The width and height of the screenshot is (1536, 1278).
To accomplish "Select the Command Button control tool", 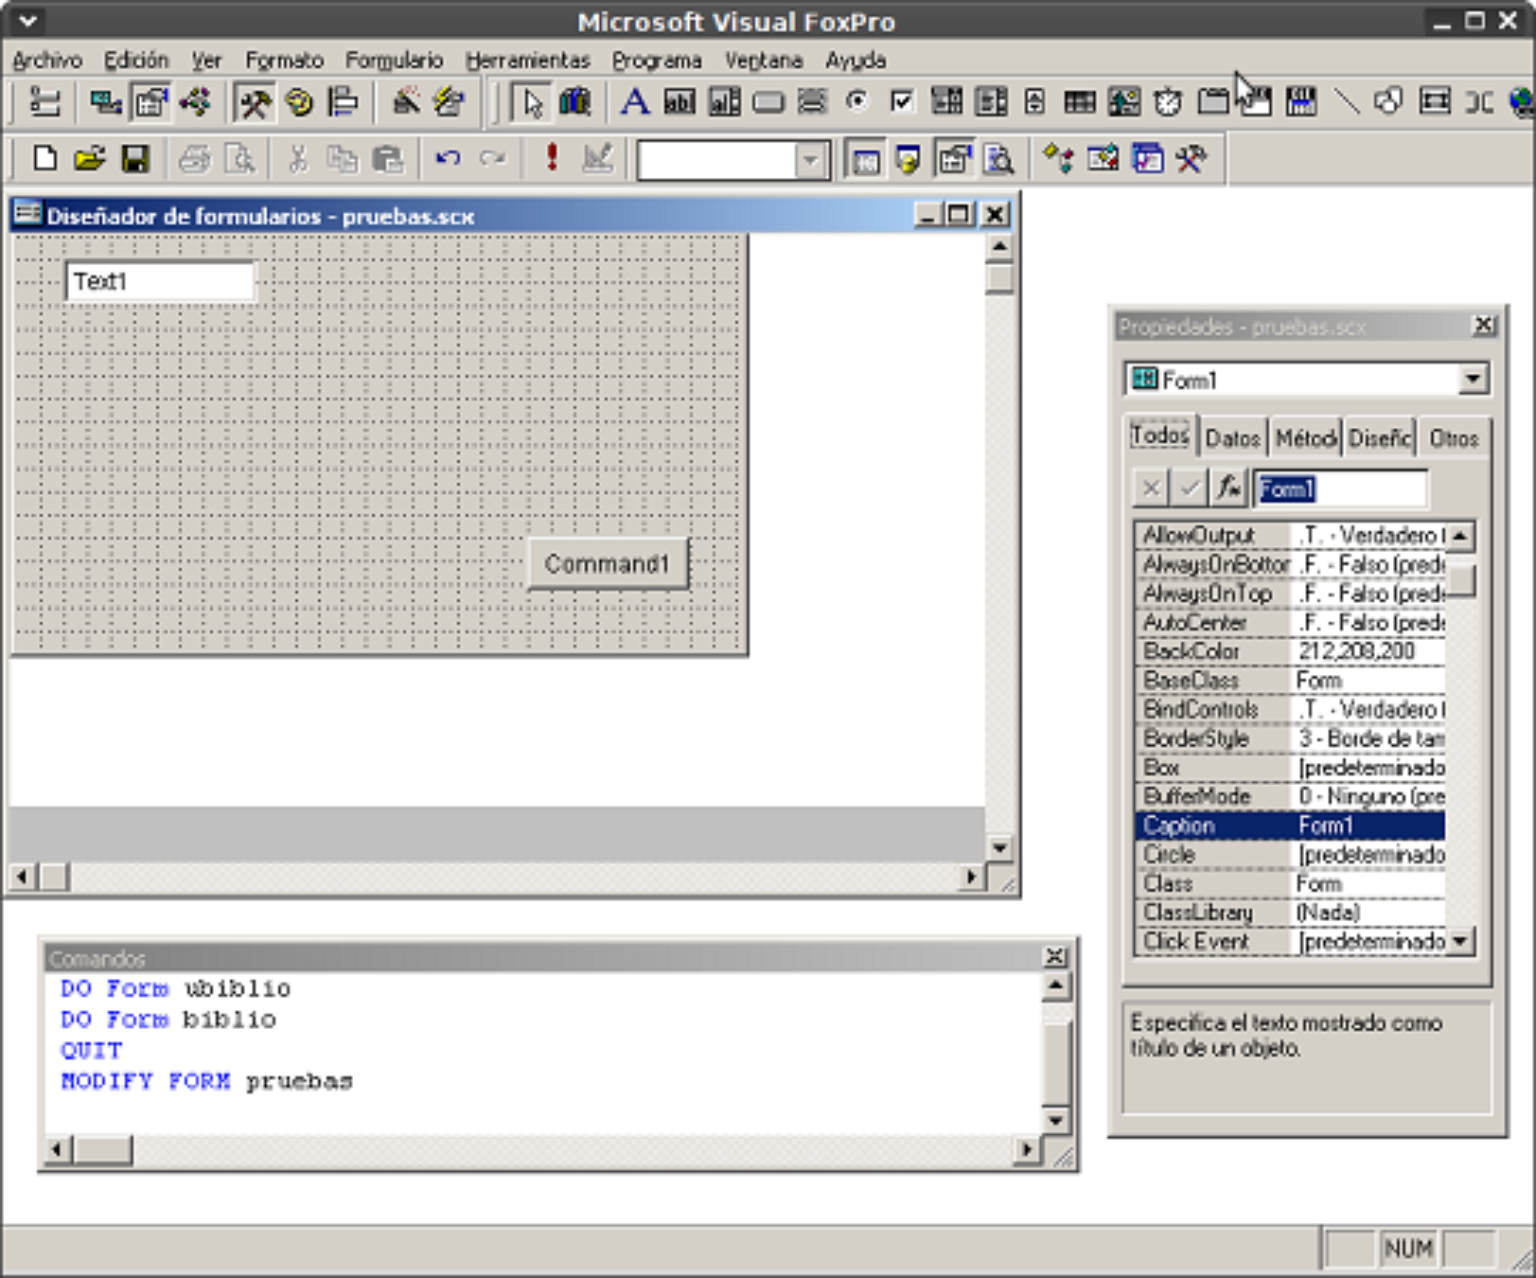I will (x=766, y=101).
